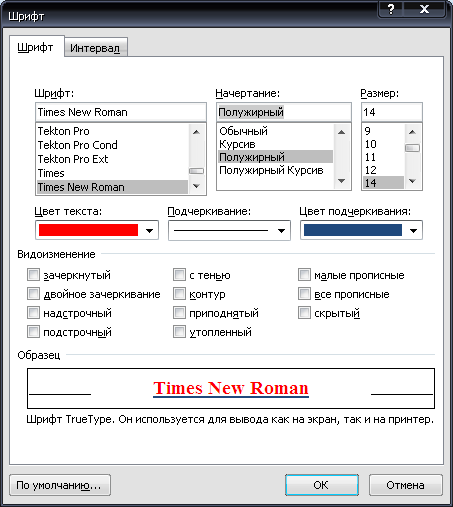Confirm with the OK button
Viewport: 453px width, 507px height.
coord(322,485)
